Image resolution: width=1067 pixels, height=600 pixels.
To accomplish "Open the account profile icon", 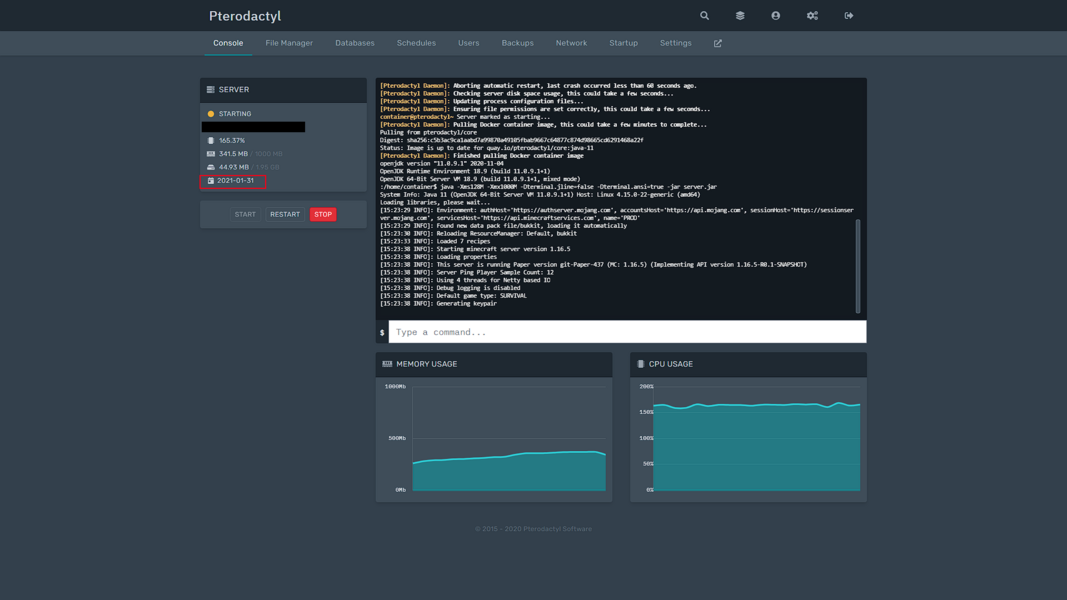I will tap(775, 16).
